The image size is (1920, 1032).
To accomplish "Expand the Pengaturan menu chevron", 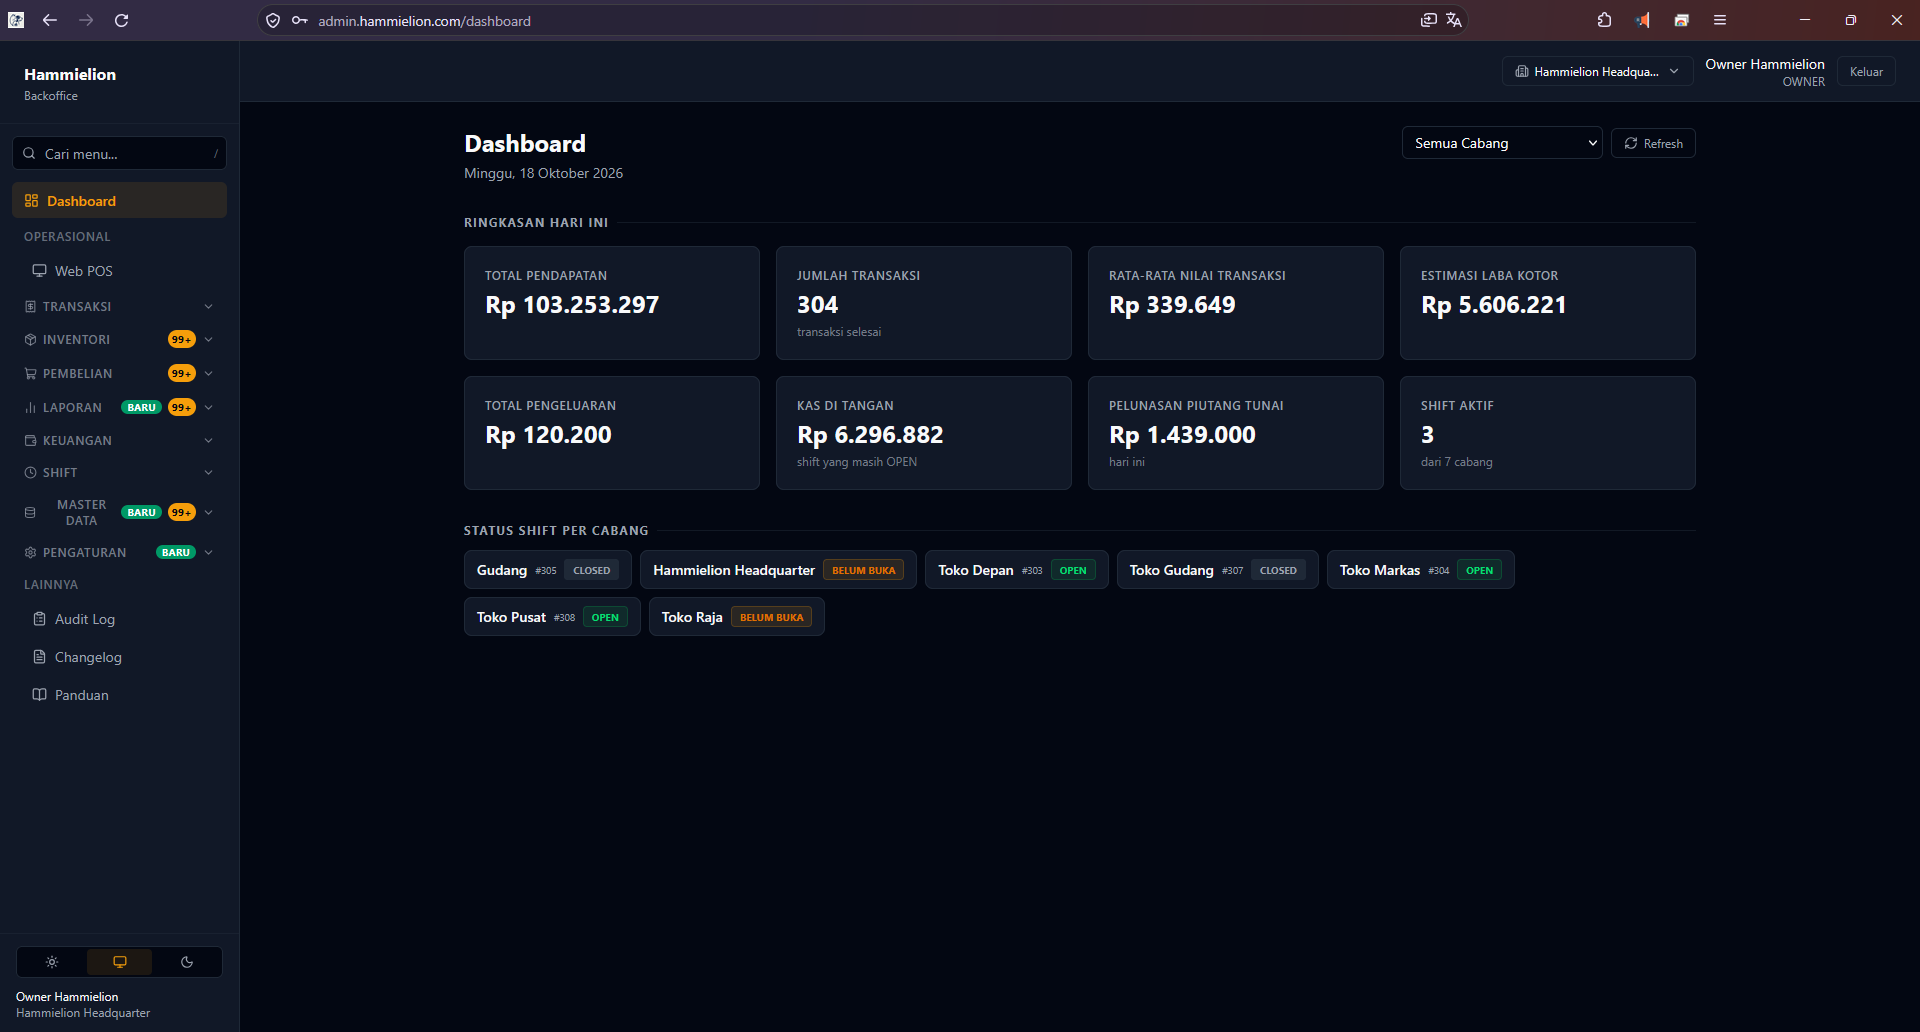I will 208,553.
